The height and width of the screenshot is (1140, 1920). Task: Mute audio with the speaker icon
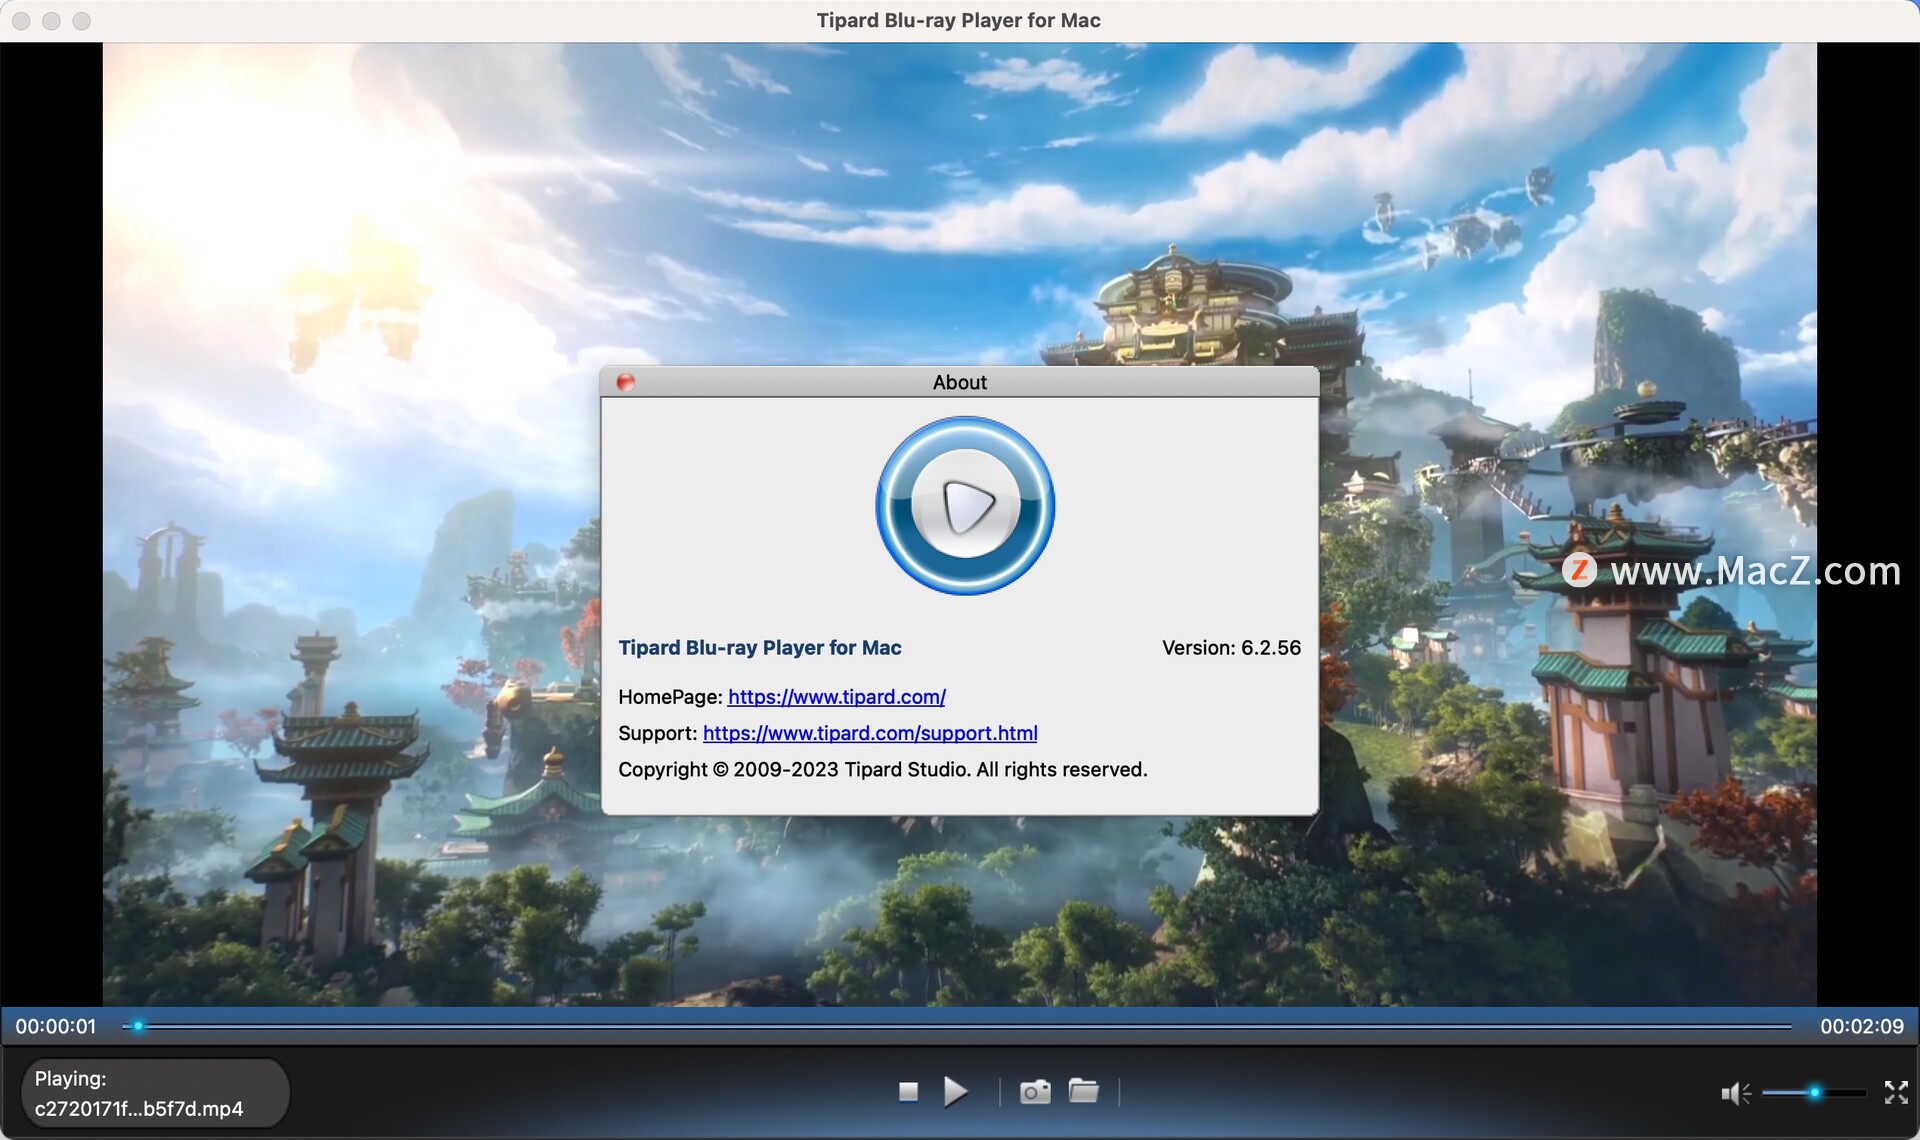[x=1735, y=1093]
